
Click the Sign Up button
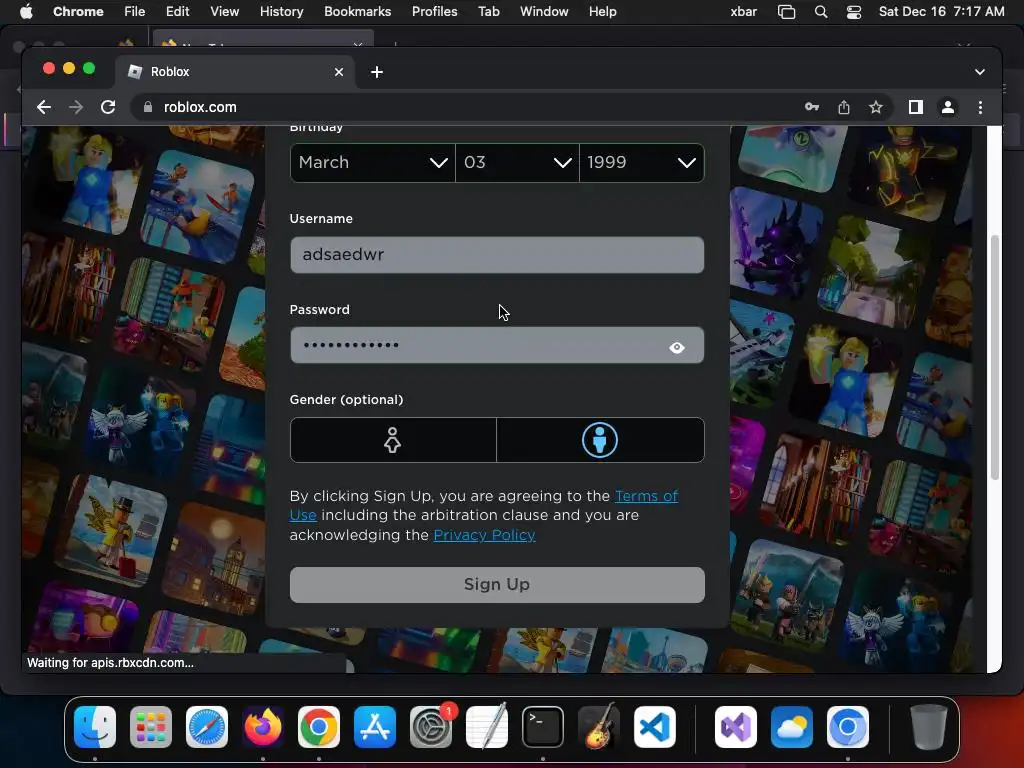coord(497,584)
